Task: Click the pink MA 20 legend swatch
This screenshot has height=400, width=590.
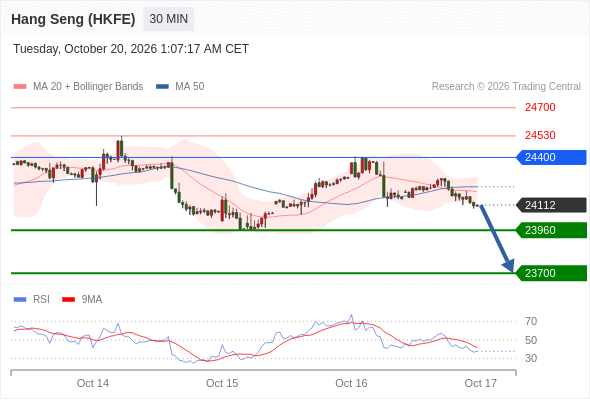Action: point(20,87)
